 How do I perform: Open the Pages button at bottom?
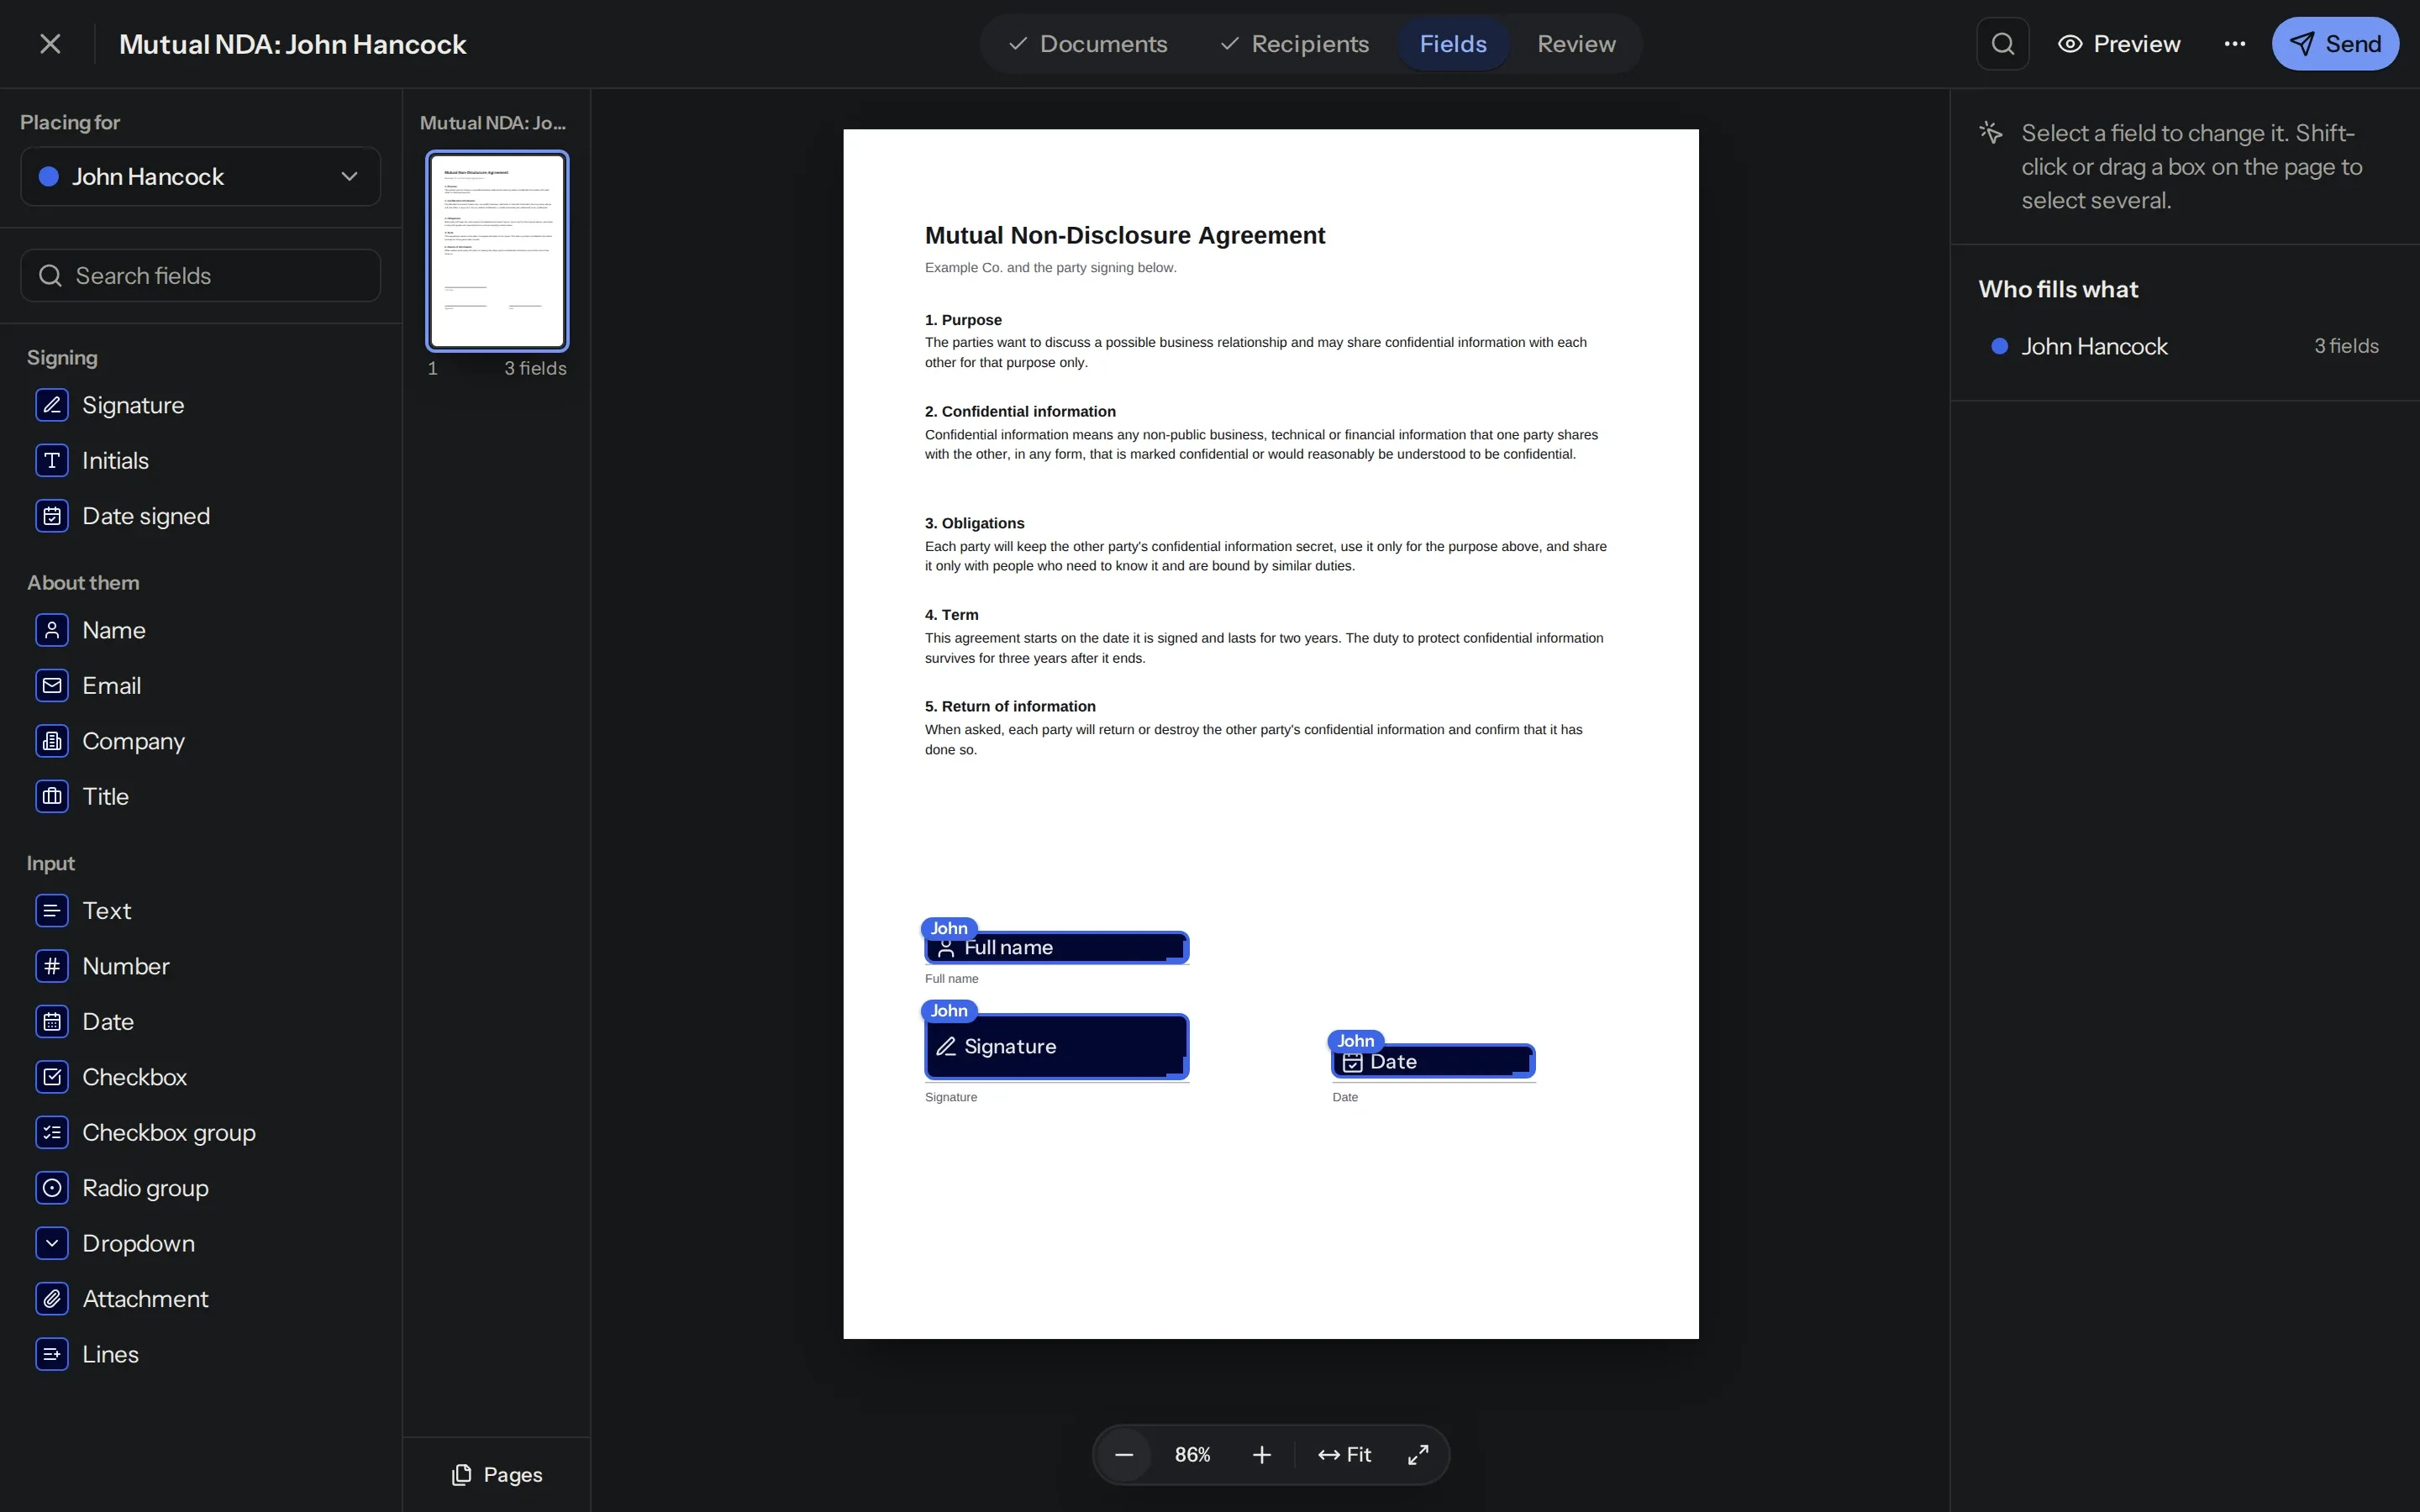[497, 1475]
